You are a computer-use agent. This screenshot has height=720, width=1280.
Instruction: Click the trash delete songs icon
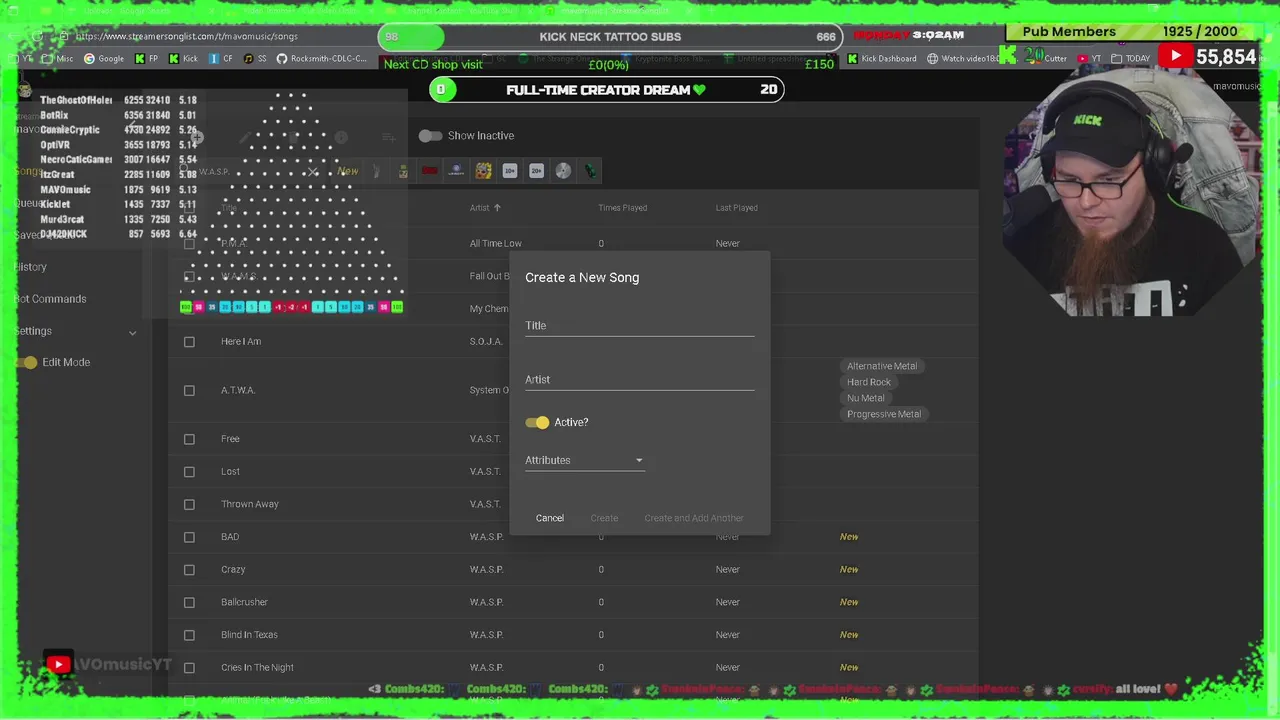pos(293,137)
